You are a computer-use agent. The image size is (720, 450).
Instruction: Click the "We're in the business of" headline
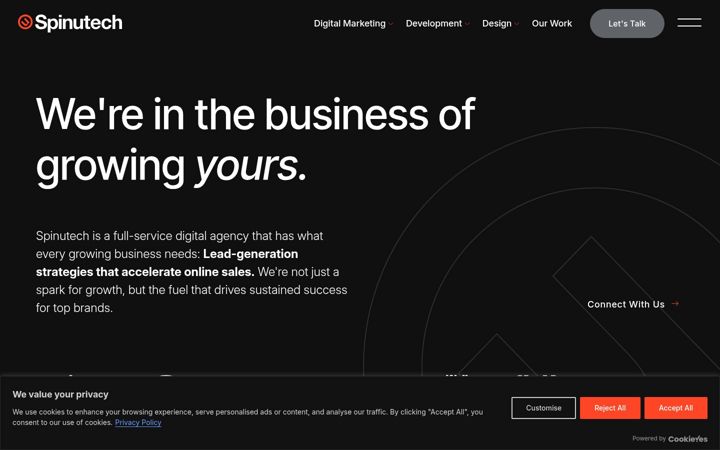255,114
